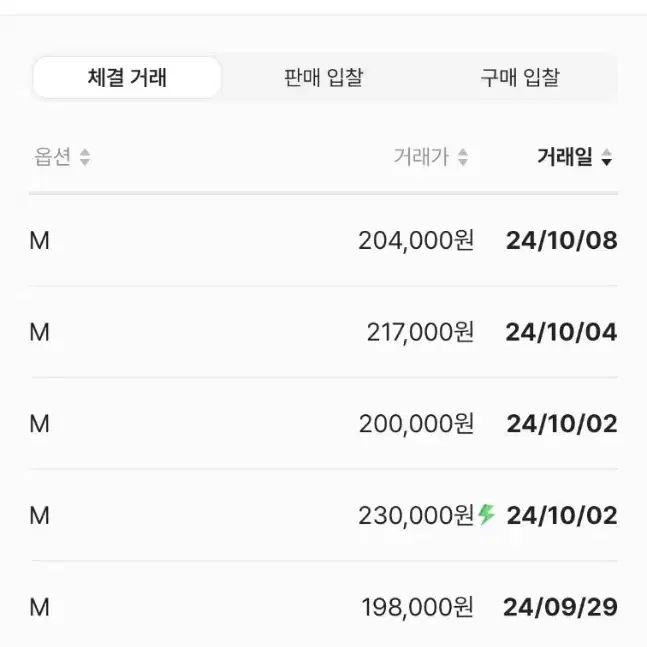
Task: Click the M size in first row
Action: tap(40, 241)
